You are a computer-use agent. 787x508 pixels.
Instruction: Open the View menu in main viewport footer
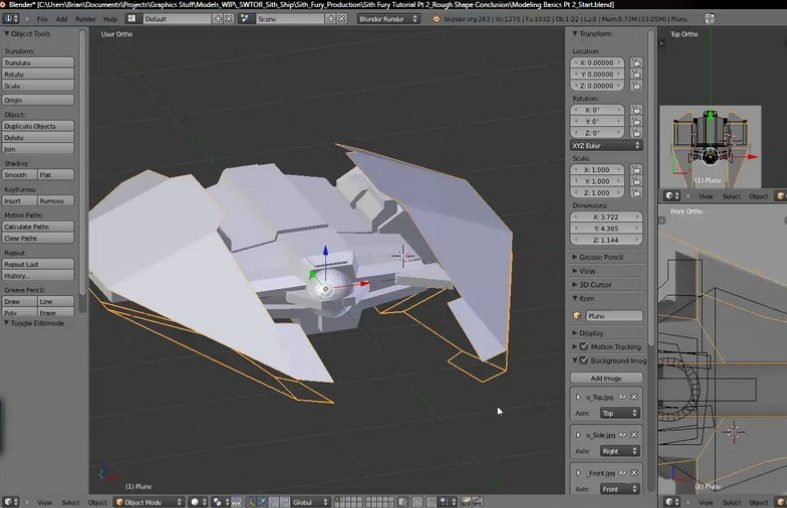(x=44, y=502)
